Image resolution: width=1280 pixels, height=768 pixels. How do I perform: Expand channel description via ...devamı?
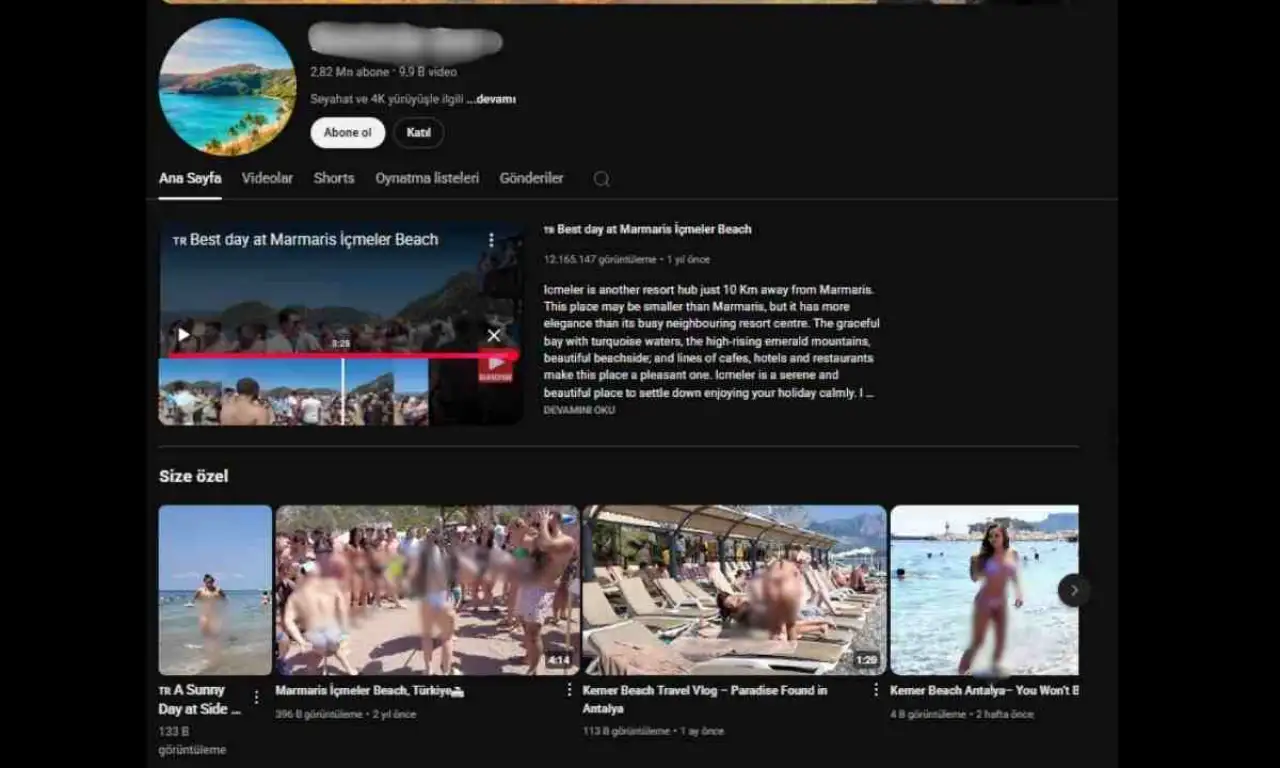pos(491,99)
